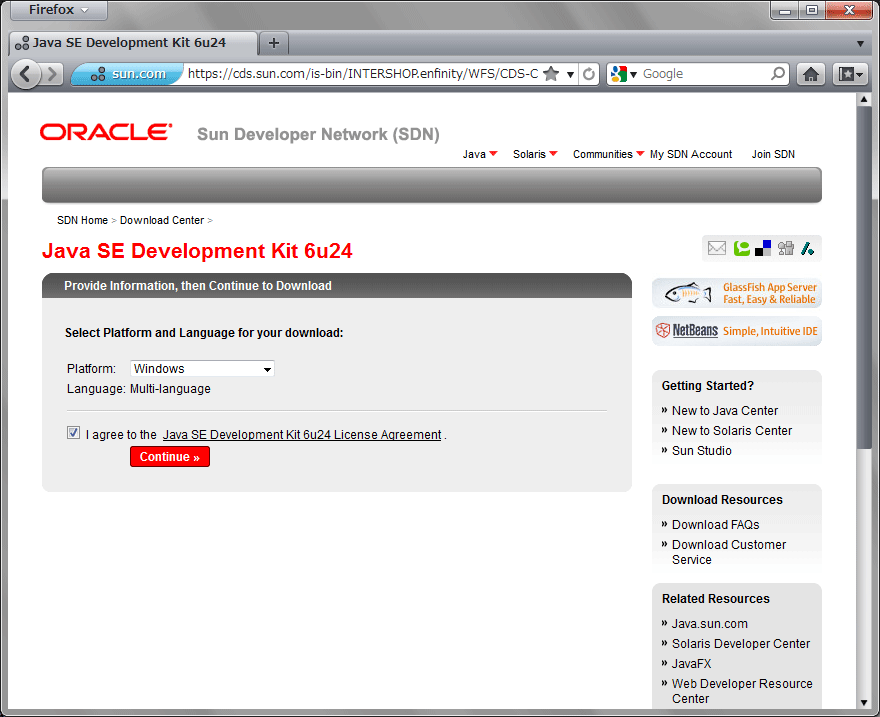
Task: Open New to Java Center link
Action: coord(725,411)
